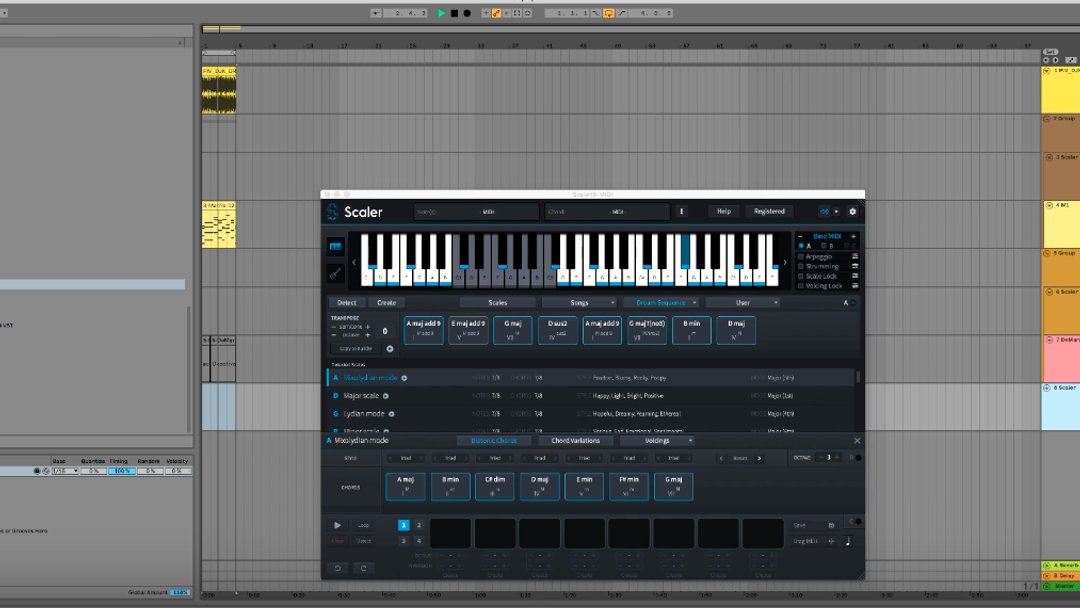This screenshot has width=1080, height=608.
Task: Enable the Arpeggio checkbox
Action: [801, 257]
